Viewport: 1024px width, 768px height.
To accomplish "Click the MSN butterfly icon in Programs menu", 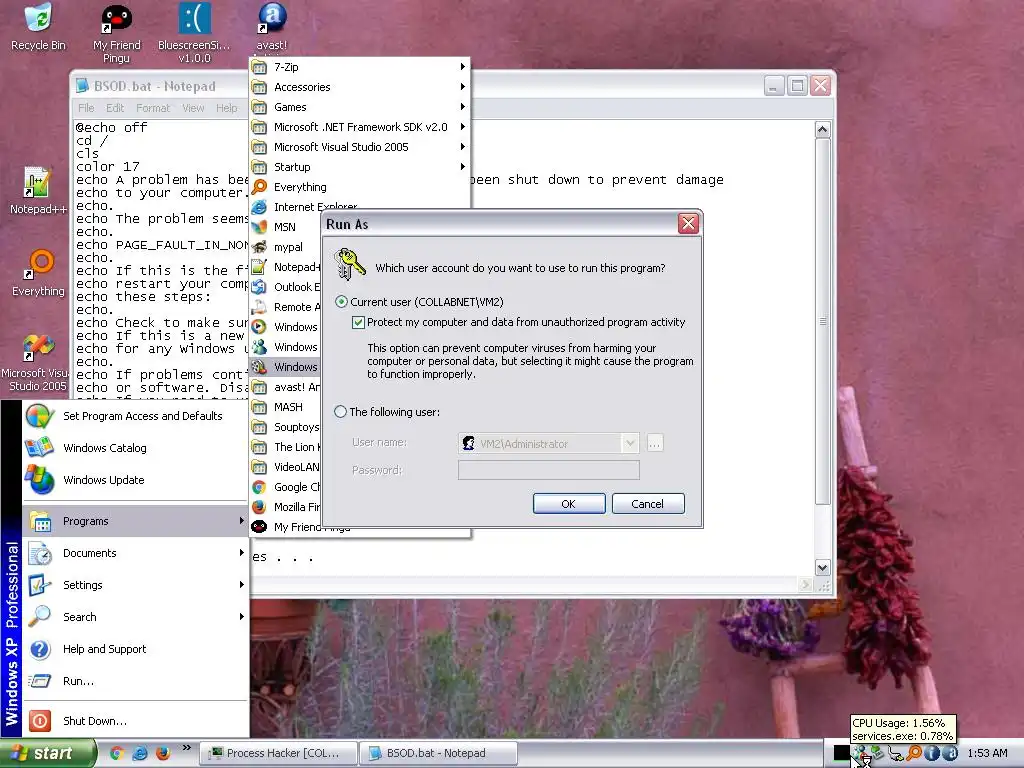I will (x=259, y=227).
